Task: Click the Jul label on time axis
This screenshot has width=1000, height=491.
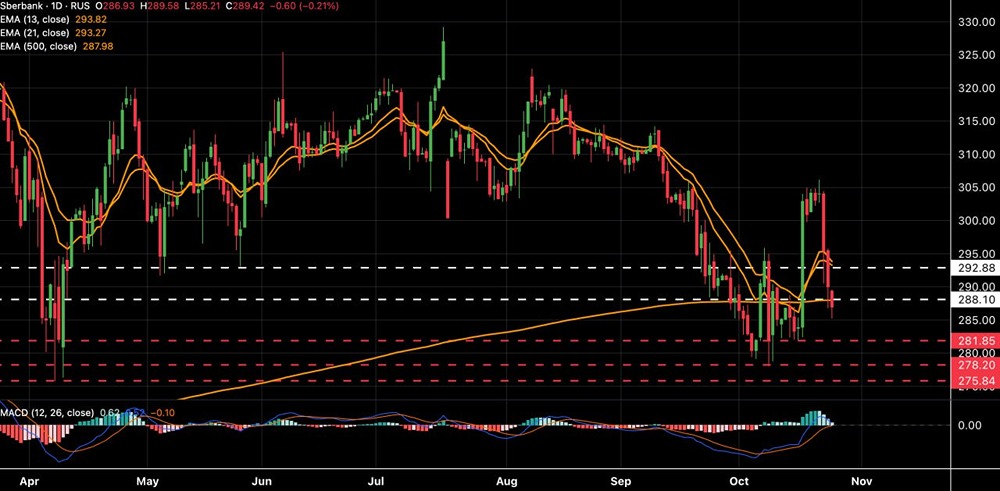Action: click(377, 480)
